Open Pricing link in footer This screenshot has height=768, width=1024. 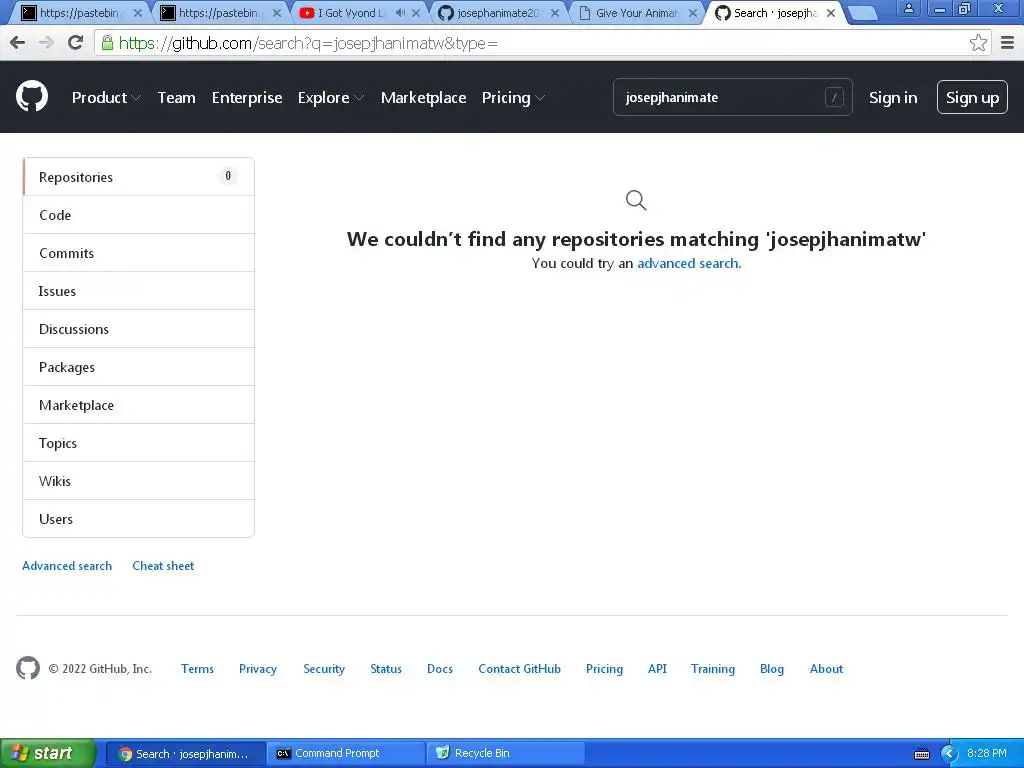604,669
